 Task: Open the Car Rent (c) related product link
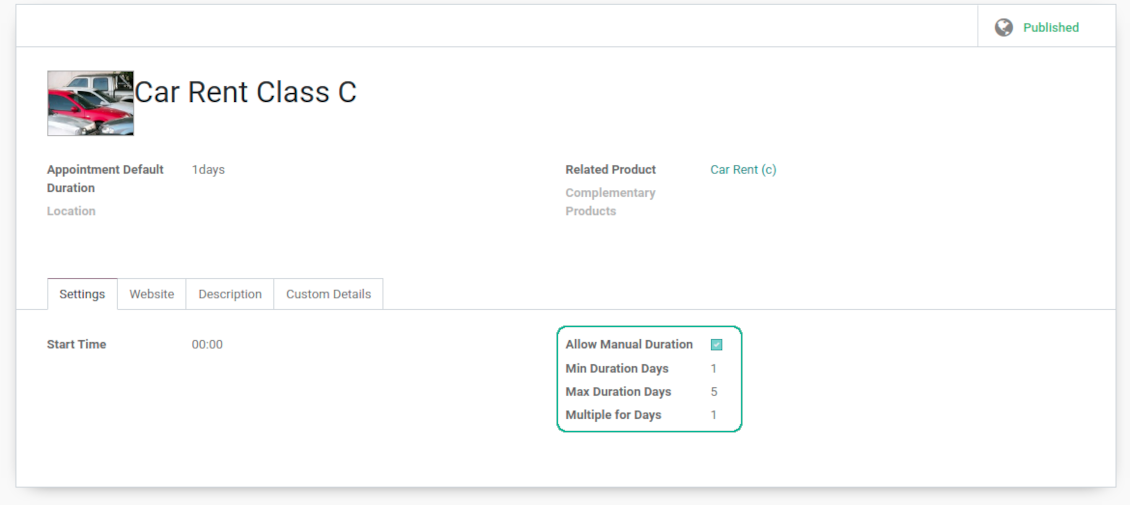click(743, 170)
